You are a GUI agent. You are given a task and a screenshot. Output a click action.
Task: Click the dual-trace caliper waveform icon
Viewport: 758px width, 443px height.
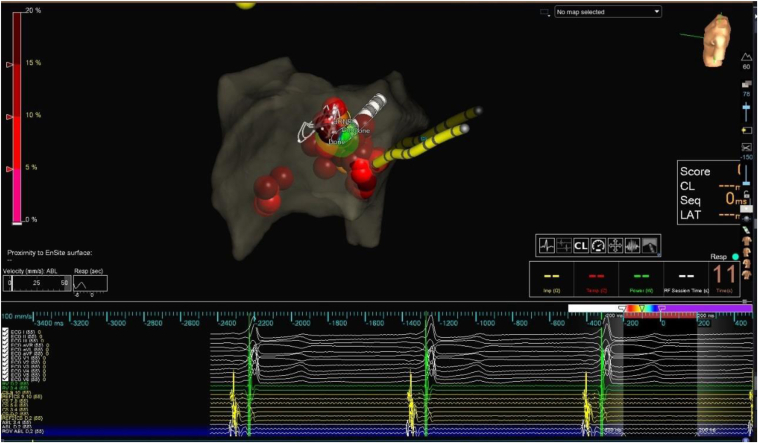pyautogui.click(x=564, y=246)
